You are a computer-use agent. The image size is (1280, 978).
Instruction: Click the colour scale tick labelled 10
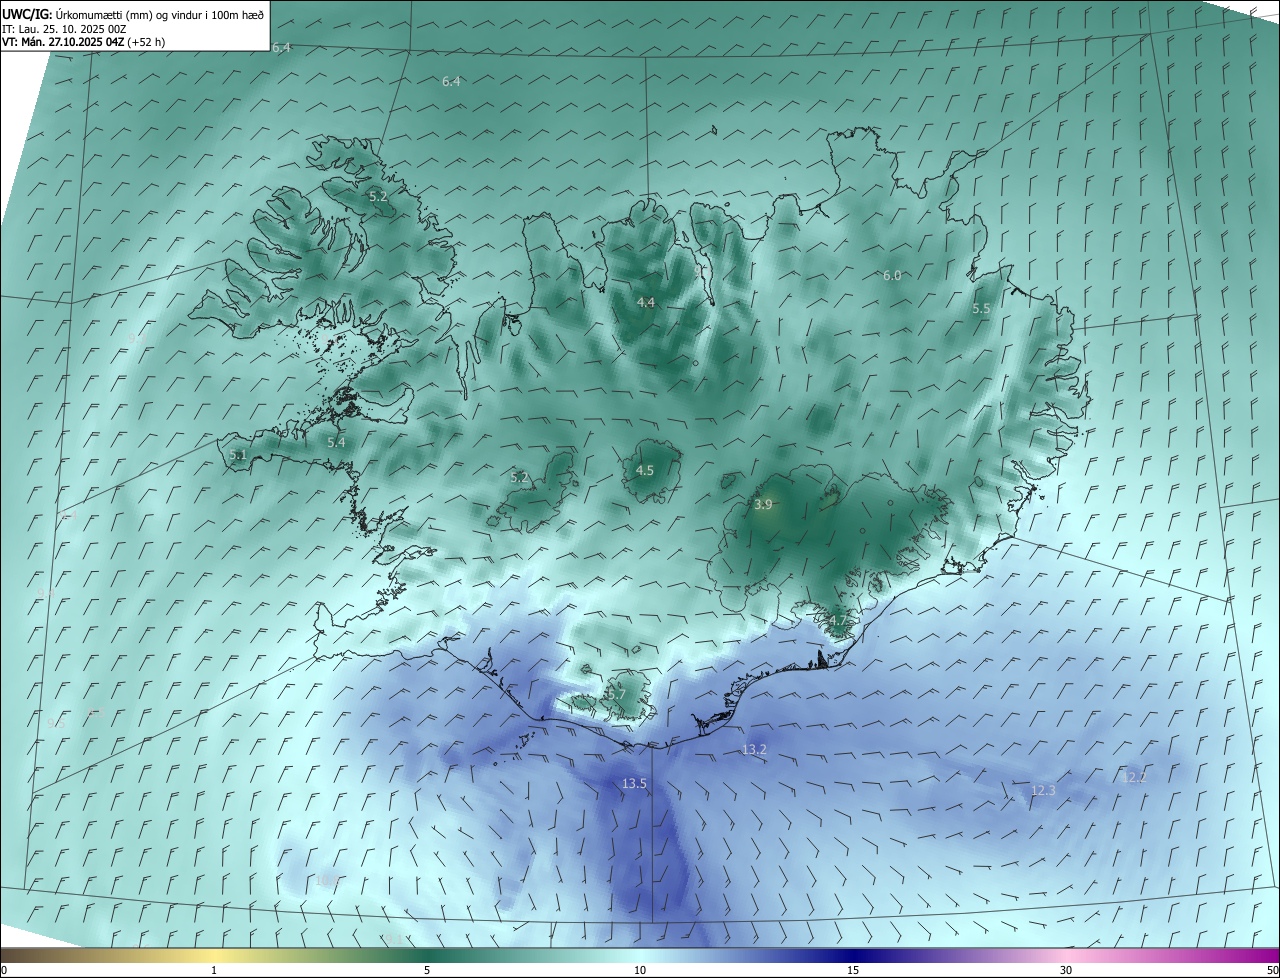tap(640, 970)
